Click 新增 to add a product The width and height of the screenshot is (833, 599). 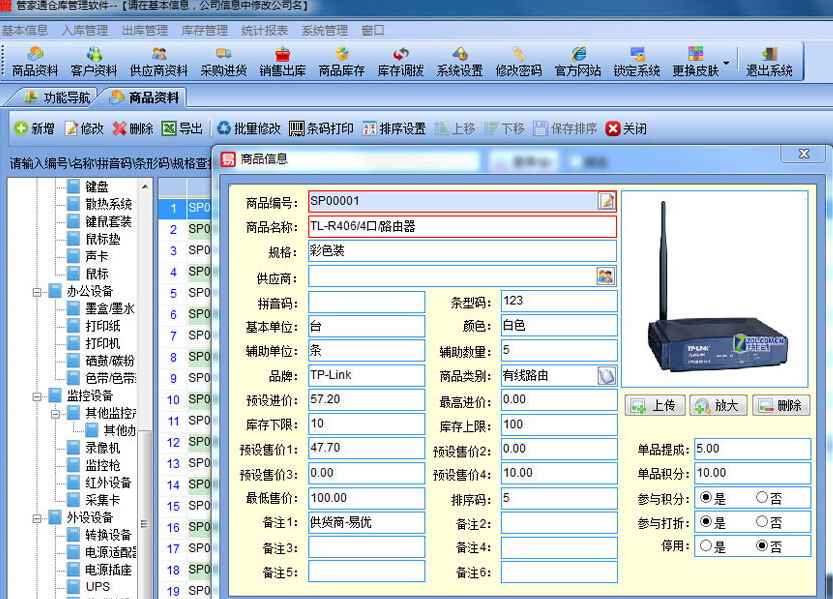coord(35,129)
